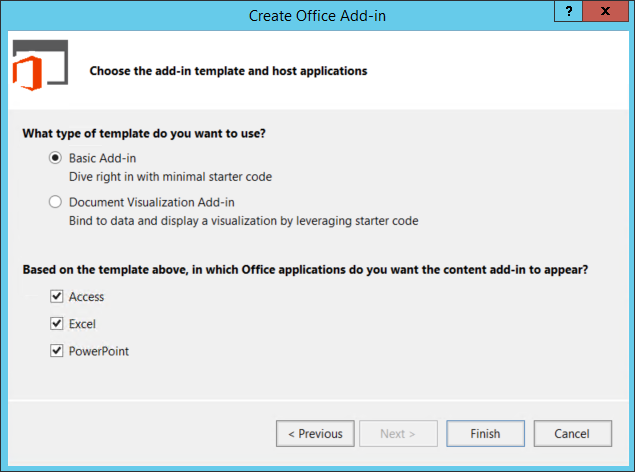Click the 'Choose the add-in template and host applications' heading
635x472 pixels.
pos(228,71)
